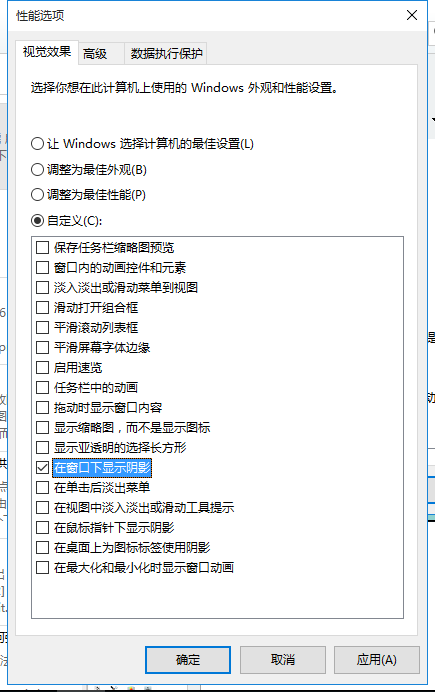Select 让 Windows 选择计算机的最佳设置 radio
The image size is (435, 692).
(x=38, y=143)
